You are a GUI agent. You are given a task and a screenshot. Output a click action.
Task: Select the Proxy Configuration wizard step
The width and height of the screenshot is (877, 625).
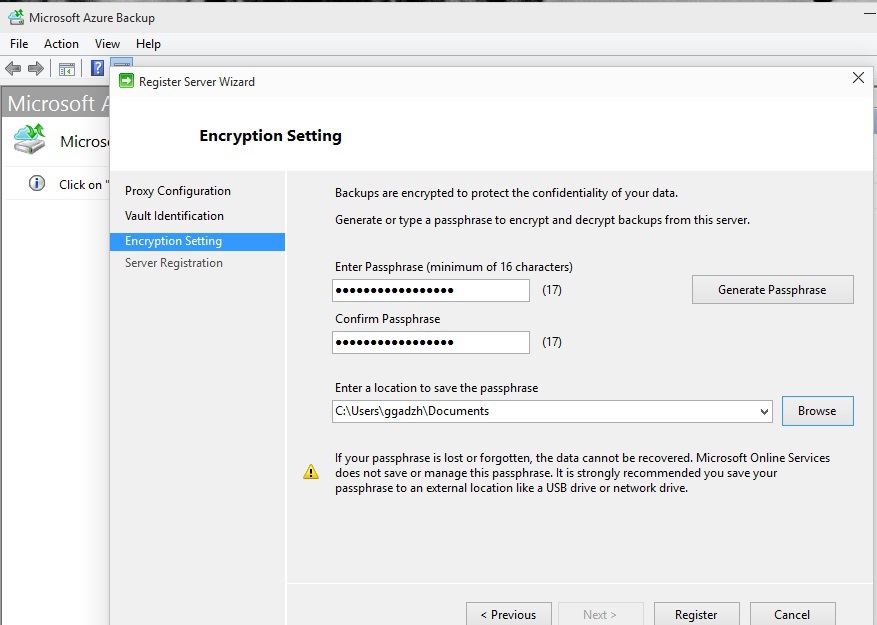click(178, 191)
